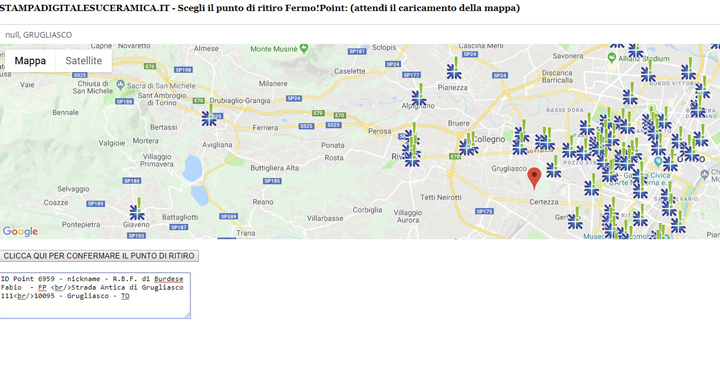Click the Monte Musinè park icon

point(304,48)
